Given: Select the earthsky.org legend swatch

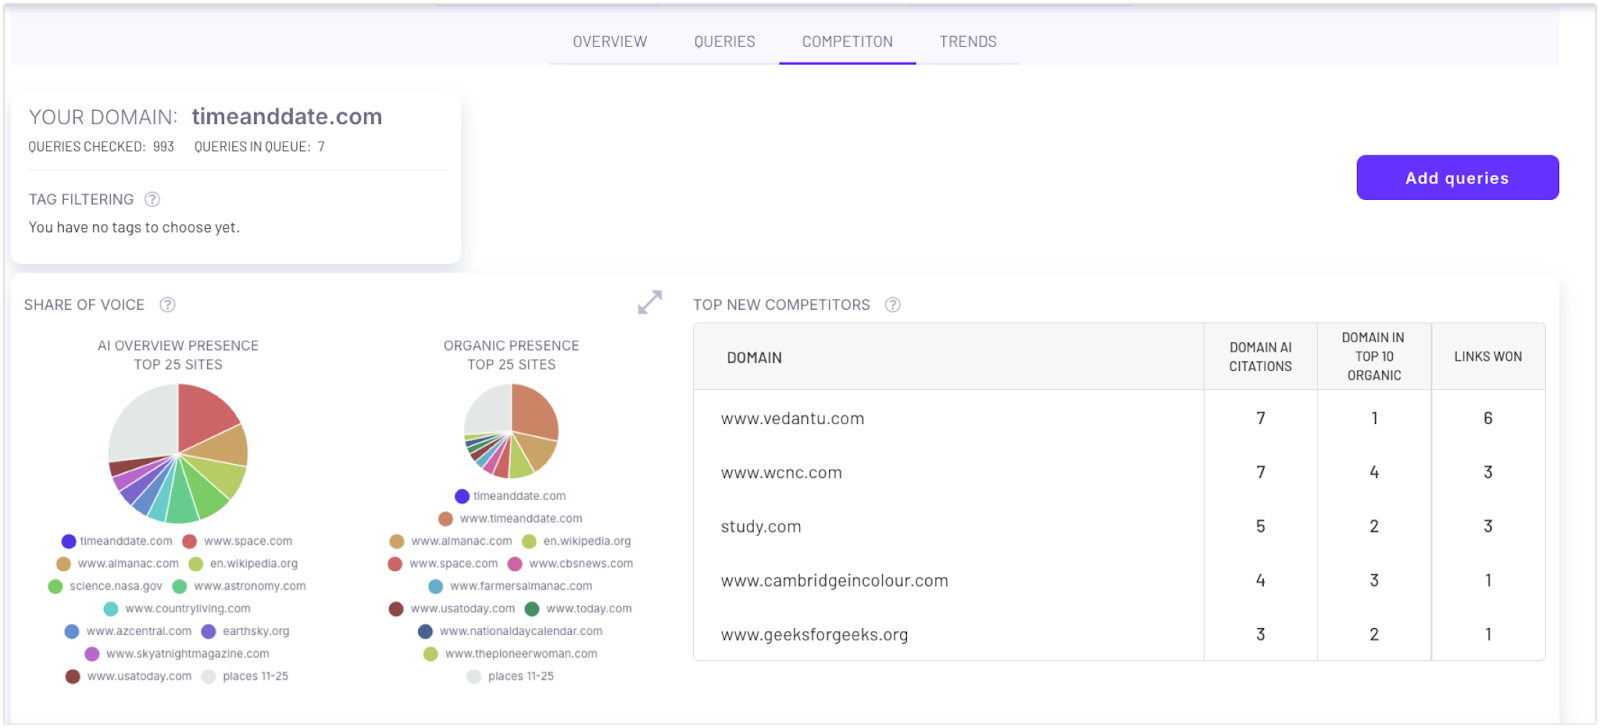Looking at the screenshot, I should 209,631.
